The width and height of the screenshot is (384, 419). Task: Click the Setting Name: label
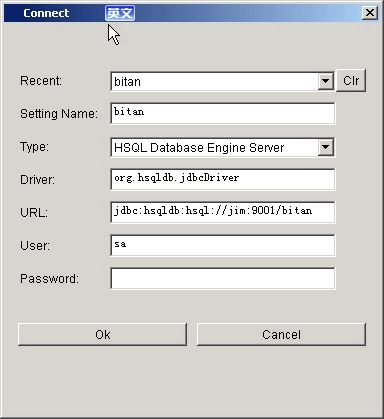(59, 114)
